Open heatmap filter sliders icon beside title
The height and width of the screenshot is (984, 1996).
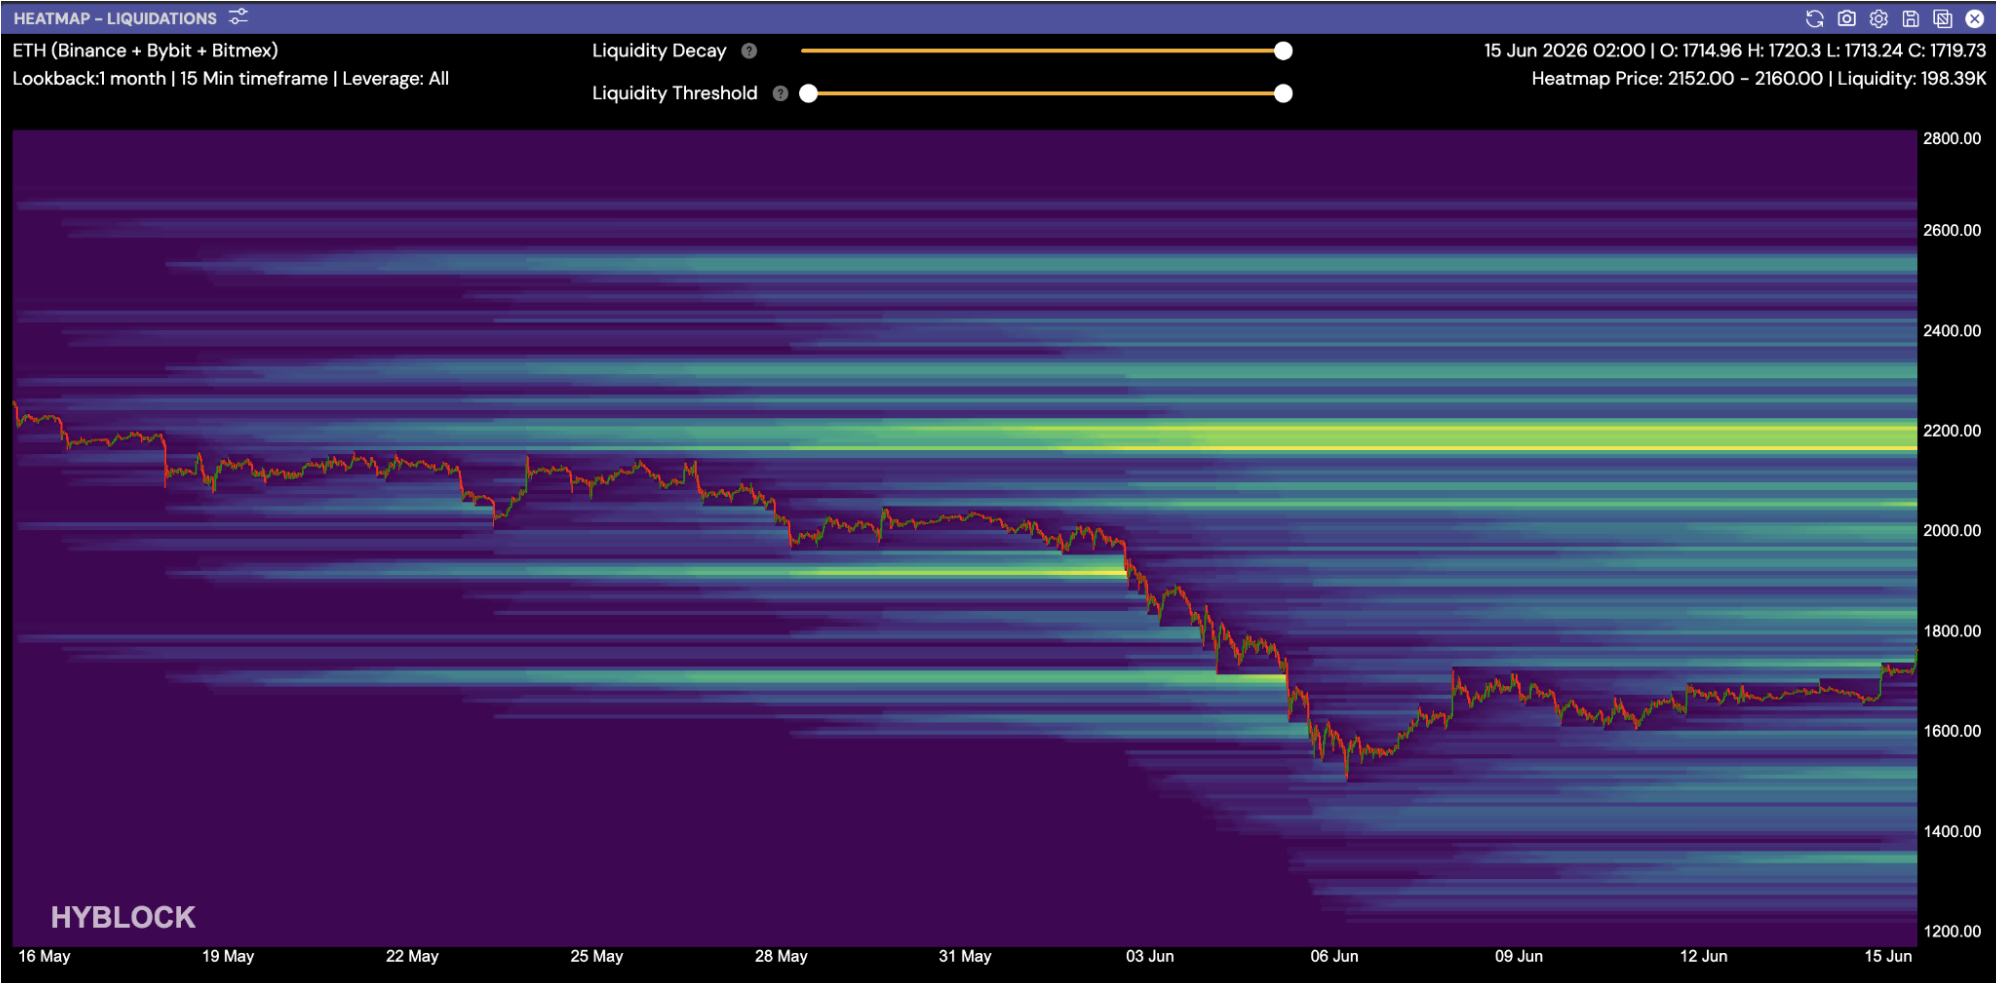(x=238, y=17)
